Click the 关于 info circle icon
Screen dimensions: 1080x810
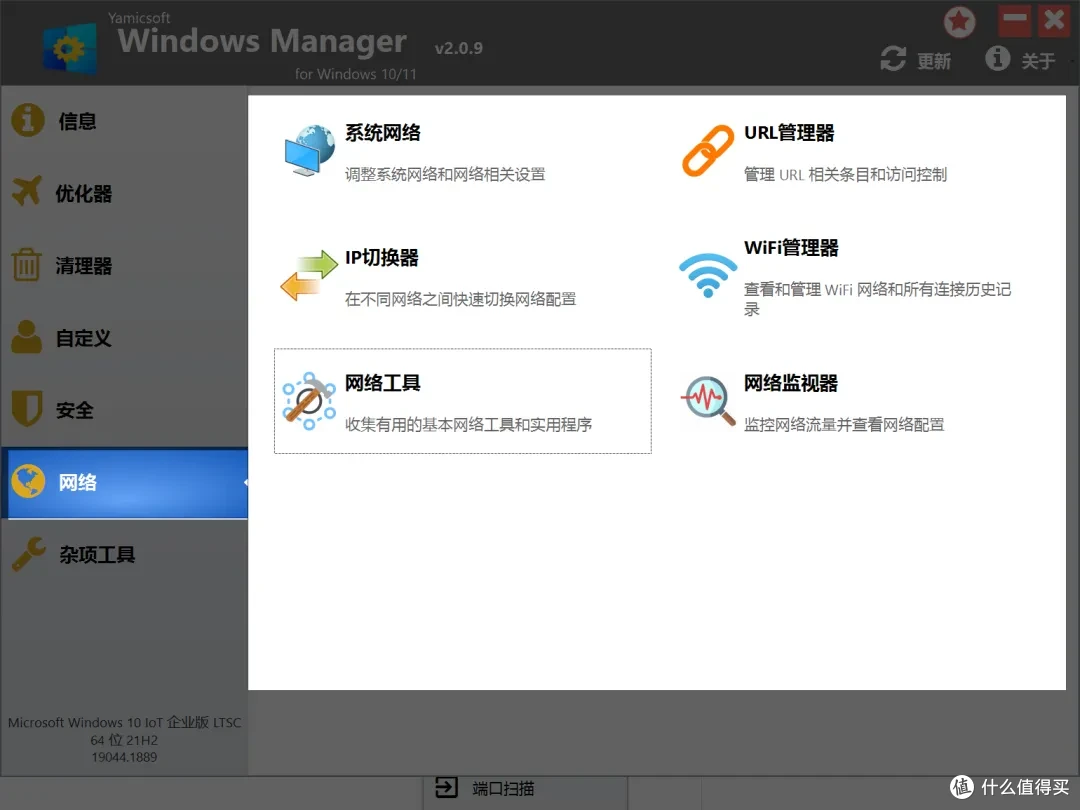click(997, 59)
